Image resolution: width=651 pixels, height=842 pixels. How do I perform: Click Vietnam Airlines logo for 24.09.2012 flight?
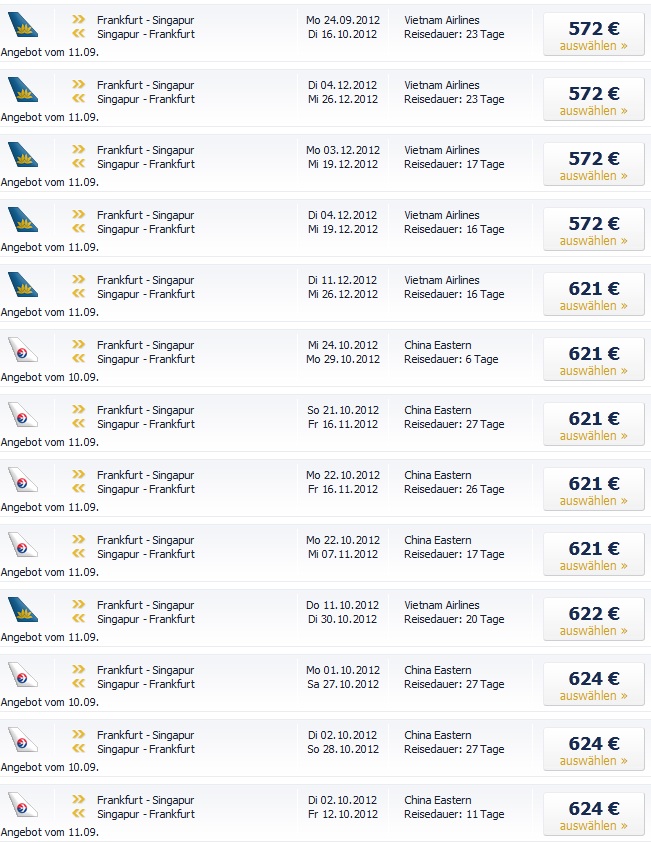click(x=23, y=25)
